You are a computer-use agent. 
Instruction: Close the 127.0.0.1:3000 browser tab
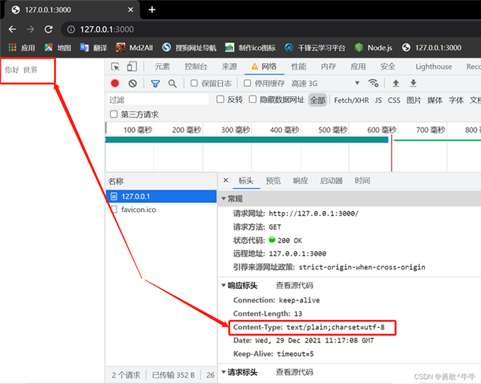tap(131, 10)
